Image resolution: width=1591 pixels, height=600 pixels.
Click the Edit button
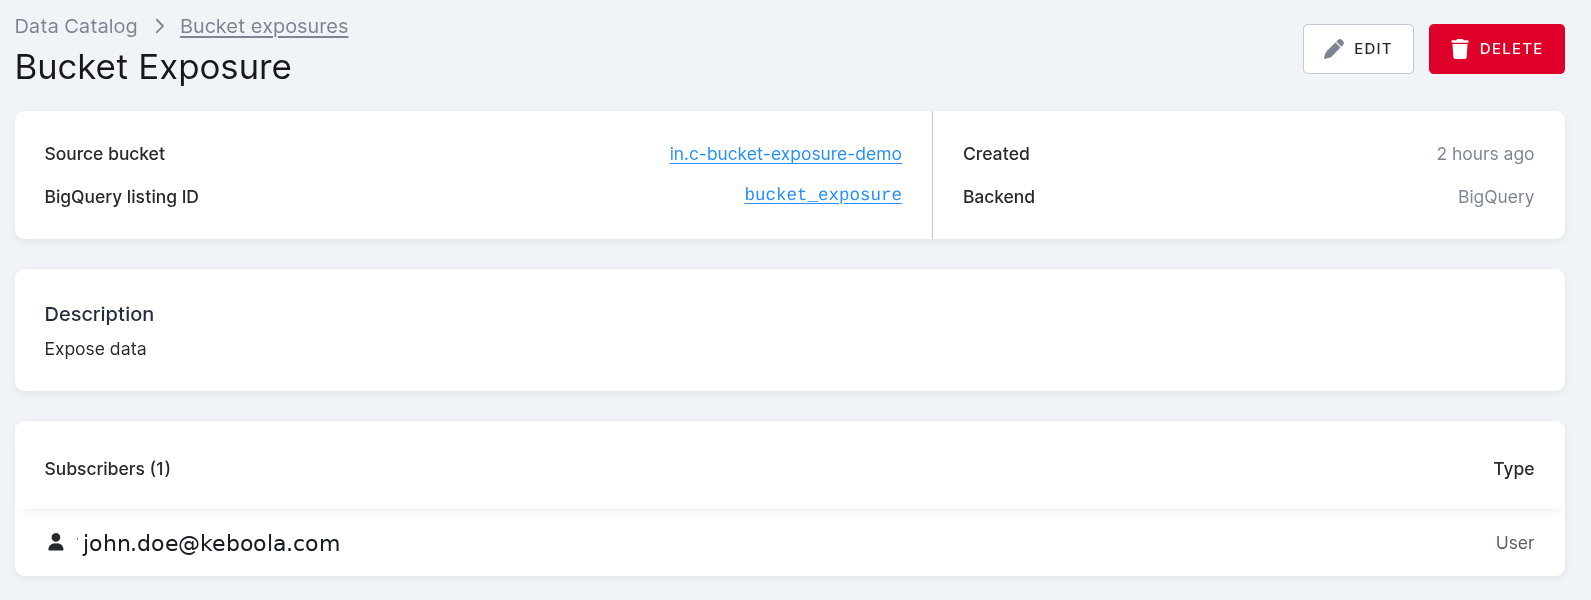[x=1358, y=49]
